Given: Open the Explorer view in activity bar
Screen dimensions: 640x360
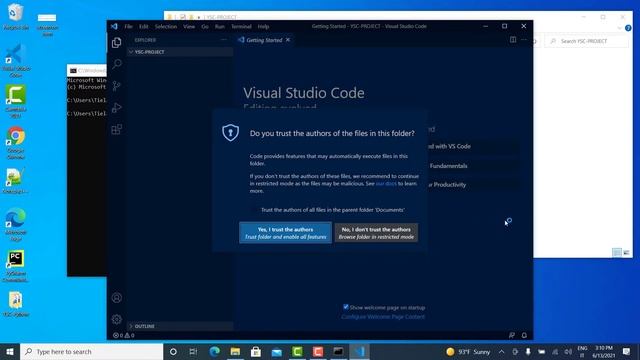Looking at the screenshot, I should click(x=117, y=42).
